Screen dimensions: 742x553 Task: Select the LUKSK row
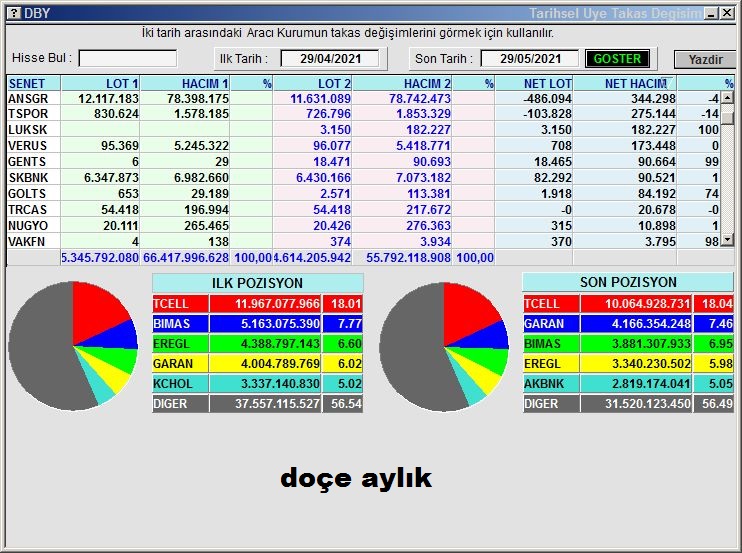coord(363,130)
